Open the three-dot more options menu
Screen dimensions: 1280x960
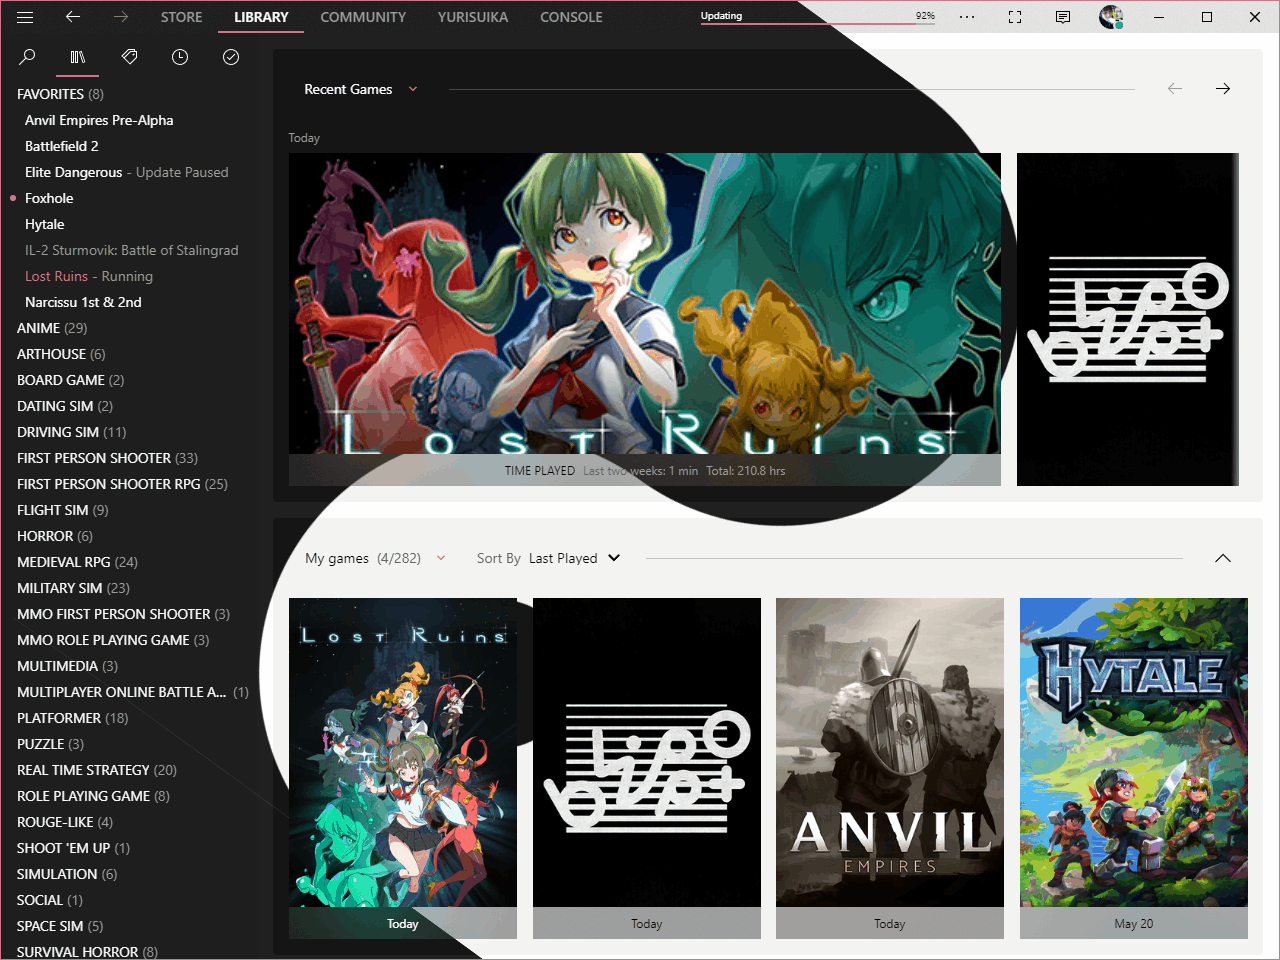967,17
